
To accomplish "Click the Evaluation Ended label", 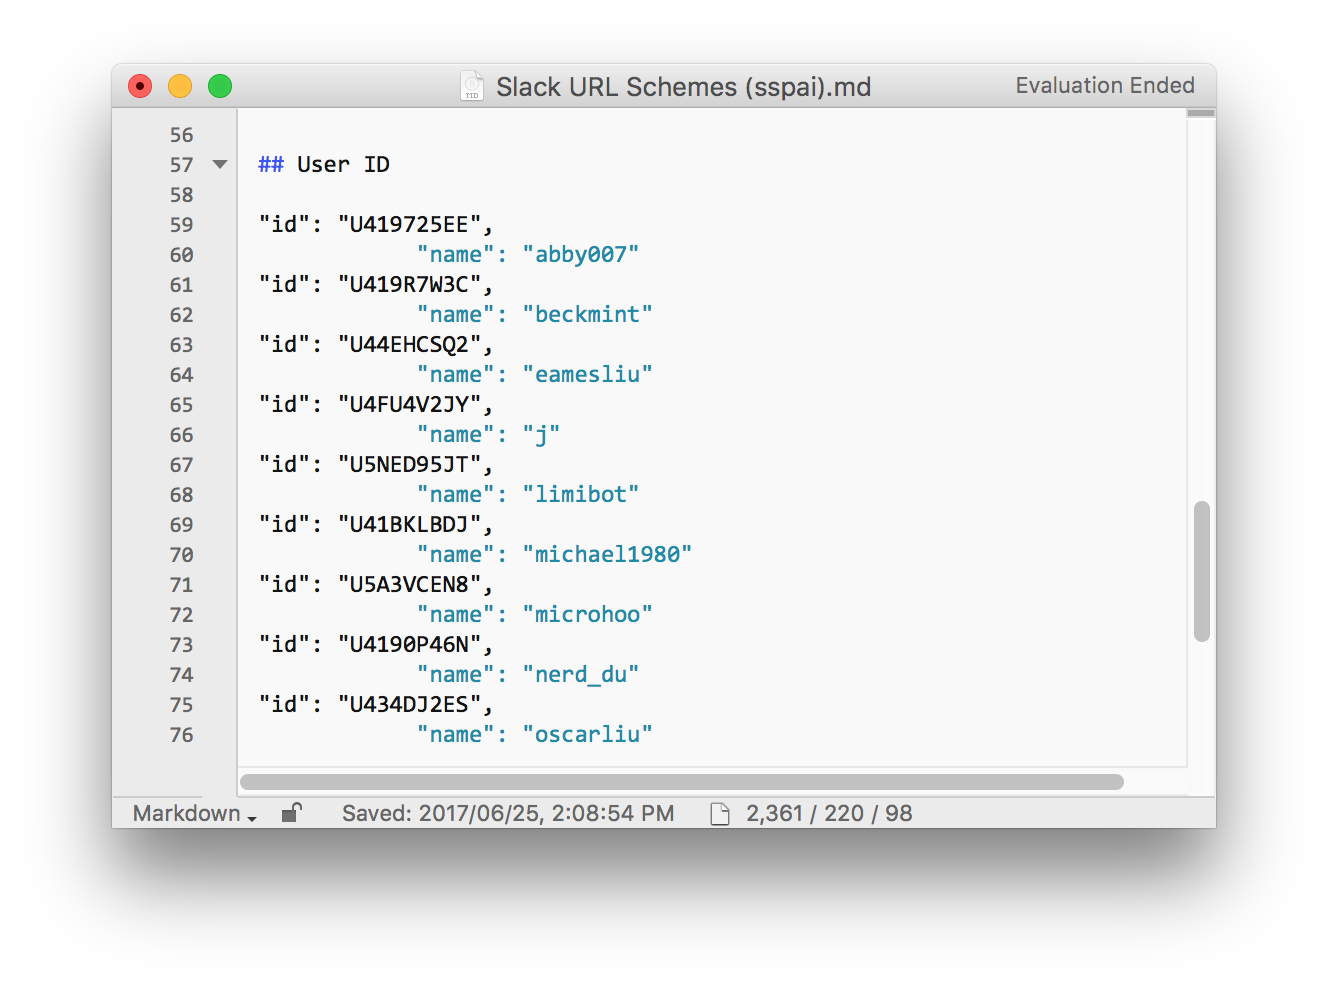I will (x=1104, y=86).
